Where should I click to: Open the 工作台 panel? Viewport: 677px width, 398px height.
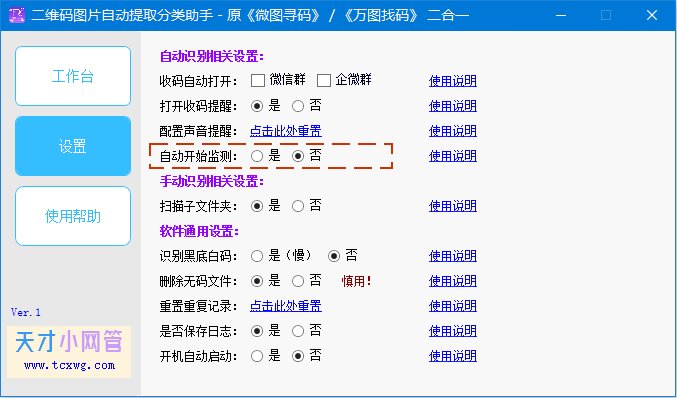tap(73, 76)
